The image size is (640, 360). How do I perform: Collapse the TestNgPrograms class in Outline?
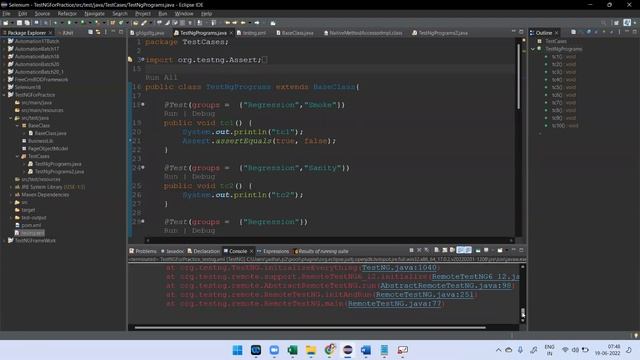(x=533, y=49)
